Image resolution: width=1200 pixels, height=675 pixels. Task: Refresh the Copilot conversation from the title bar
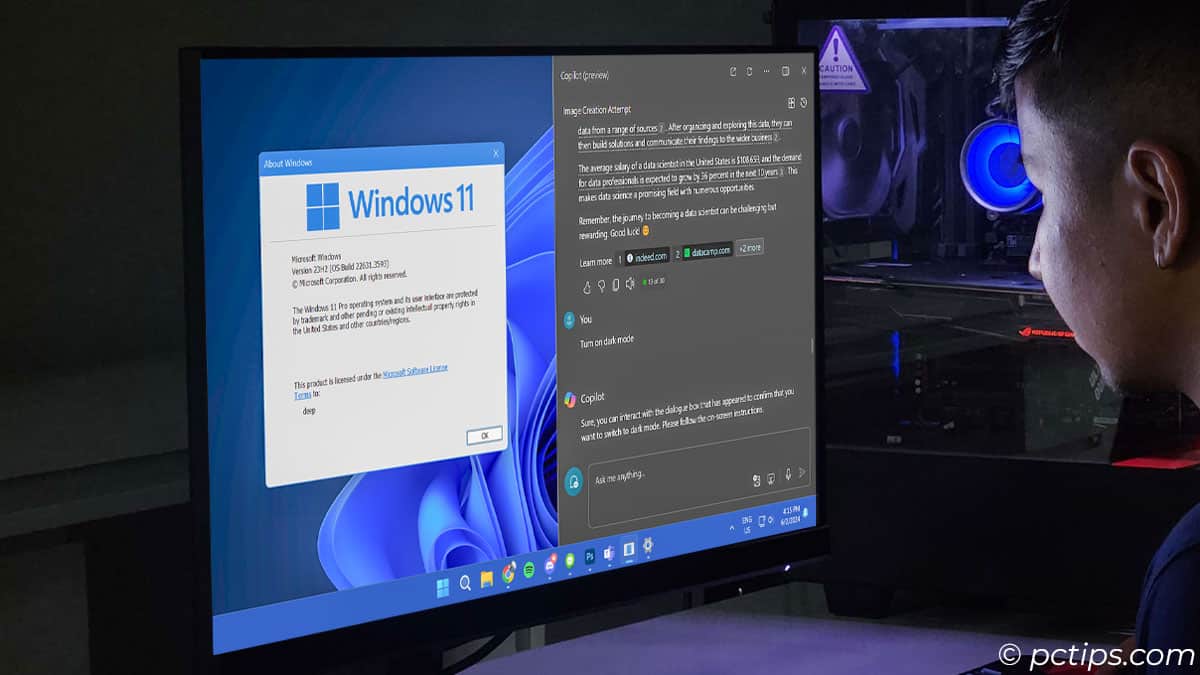click(749, 71)
